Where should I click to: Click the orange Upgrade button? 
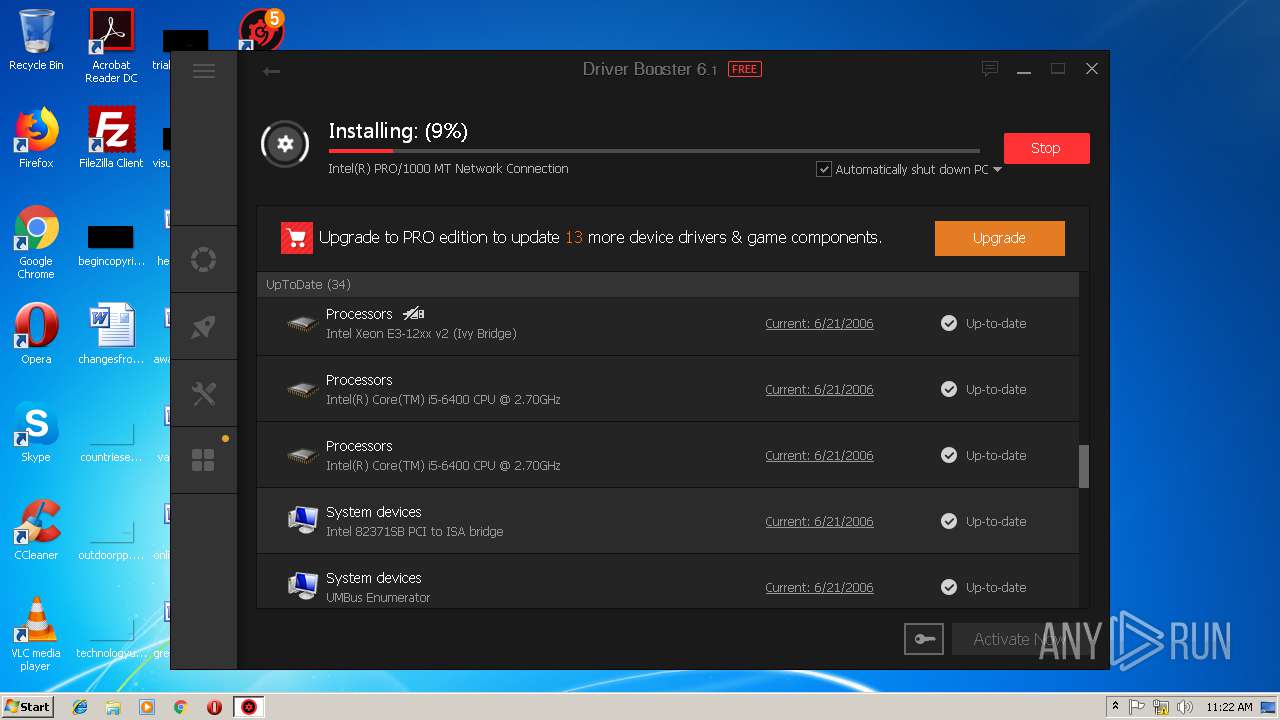tap(999, 238)
